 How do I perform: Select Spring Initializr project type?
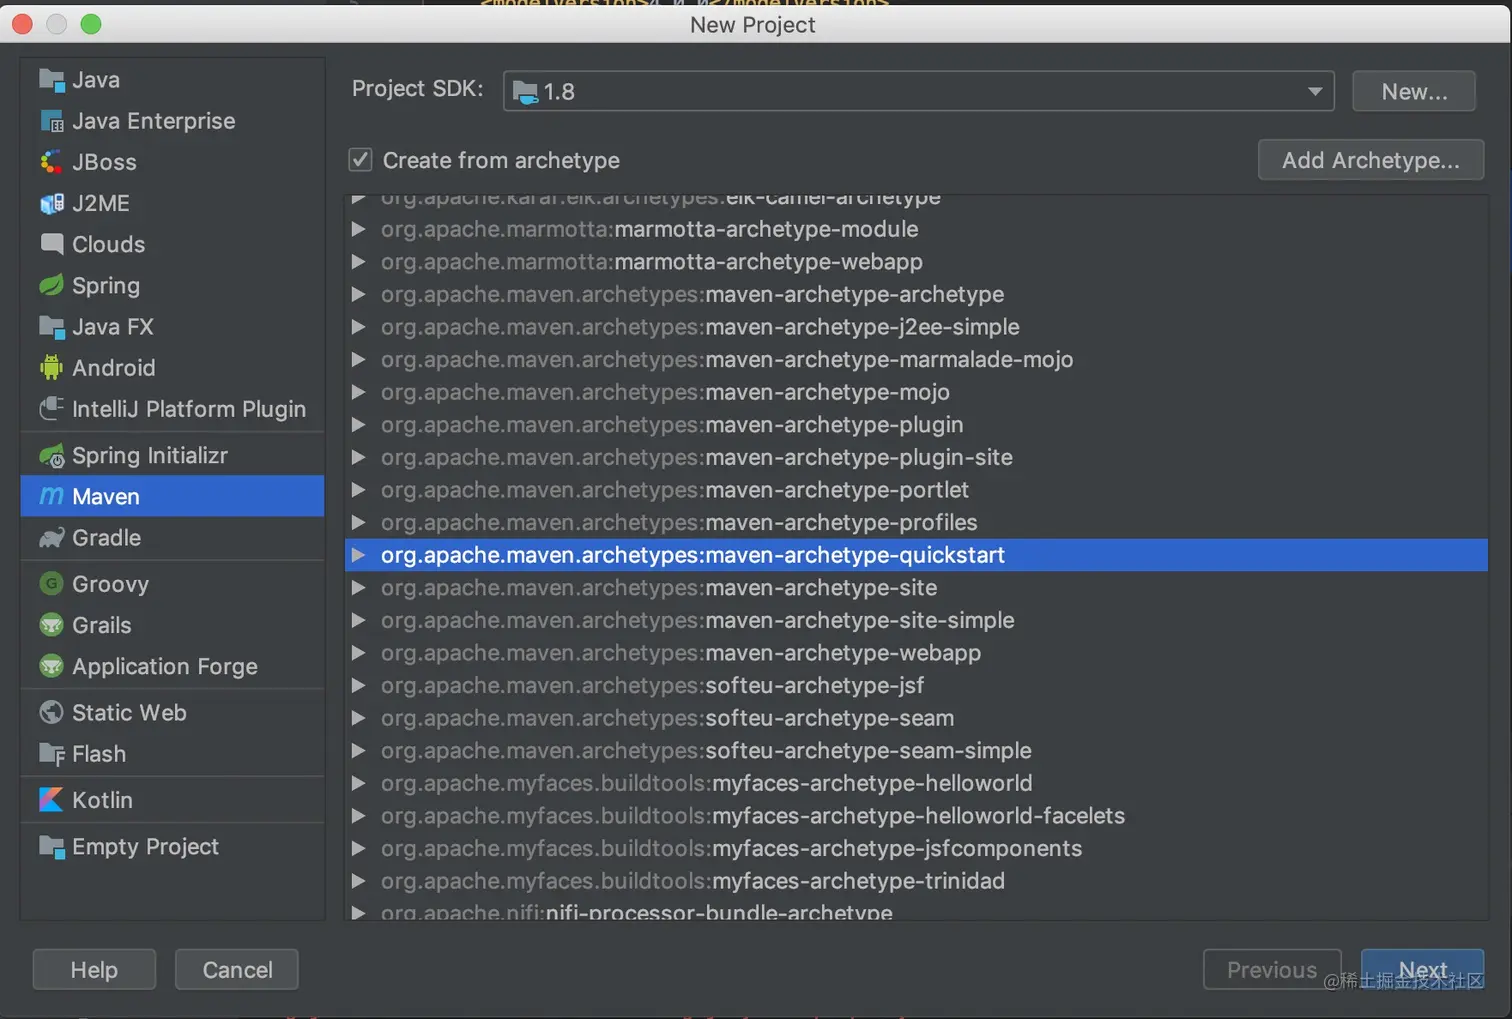pyautogui.click(x=172, y=456)
